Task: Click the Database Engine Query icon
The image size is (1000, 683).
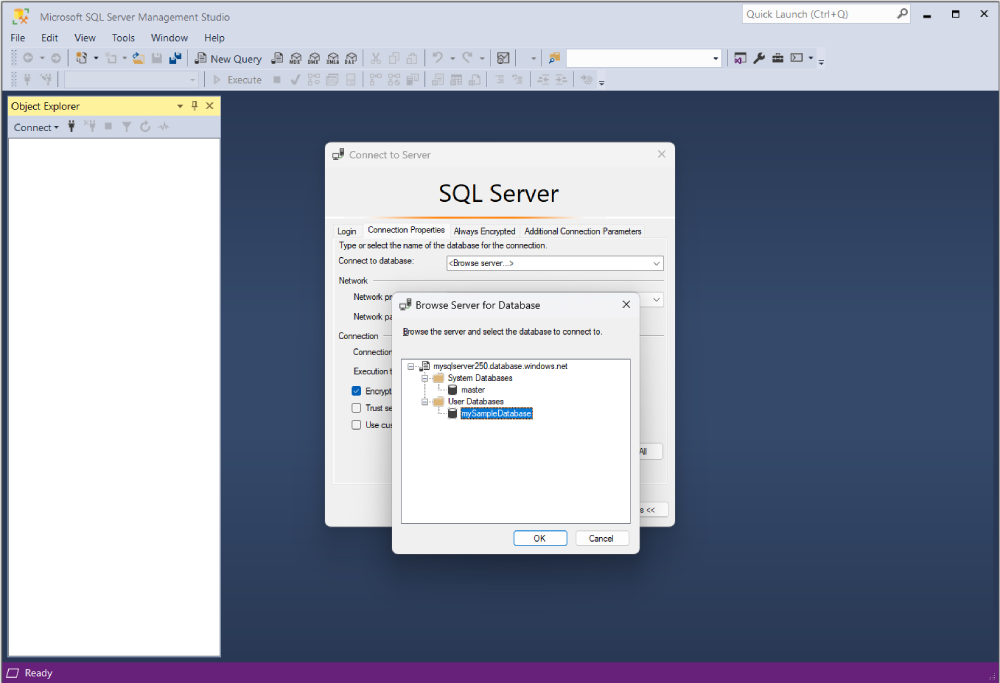Action: pos(277,59)
